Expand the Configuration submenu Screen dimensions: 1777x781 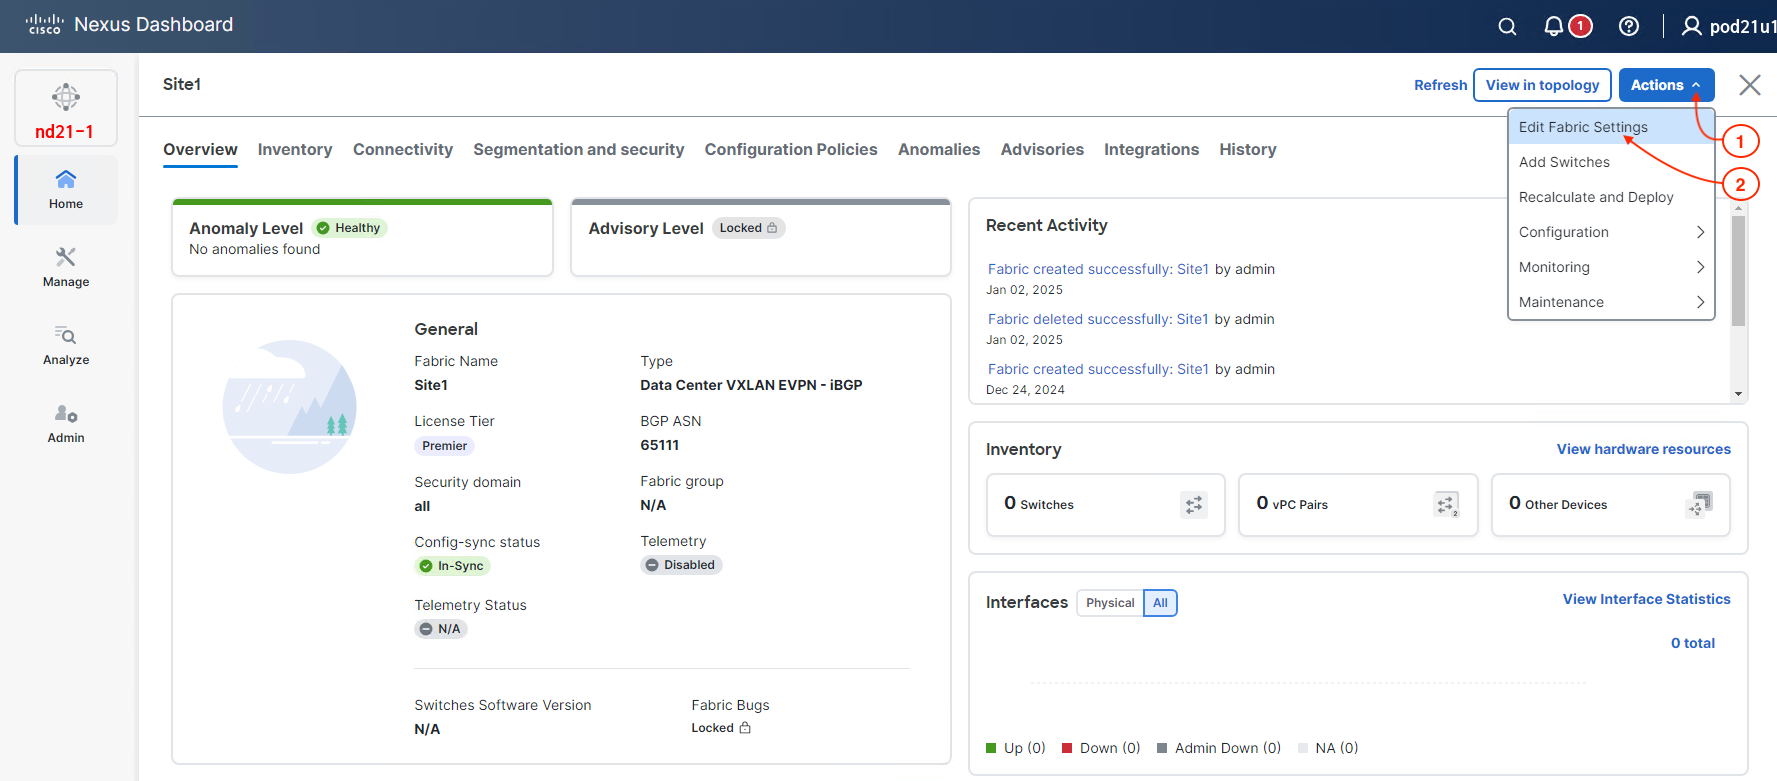point(1610,232)
